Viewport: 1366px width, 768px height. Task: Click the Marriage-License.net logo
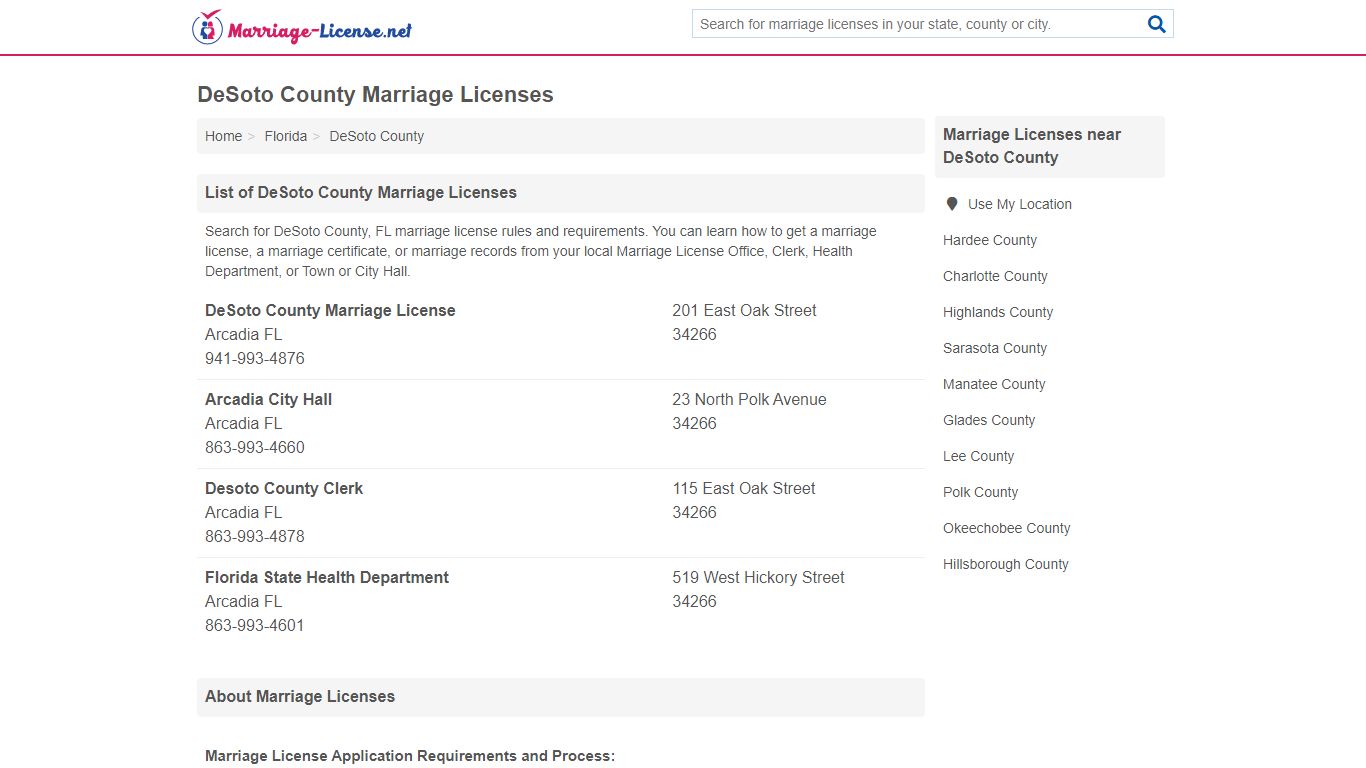pos(302,27)
